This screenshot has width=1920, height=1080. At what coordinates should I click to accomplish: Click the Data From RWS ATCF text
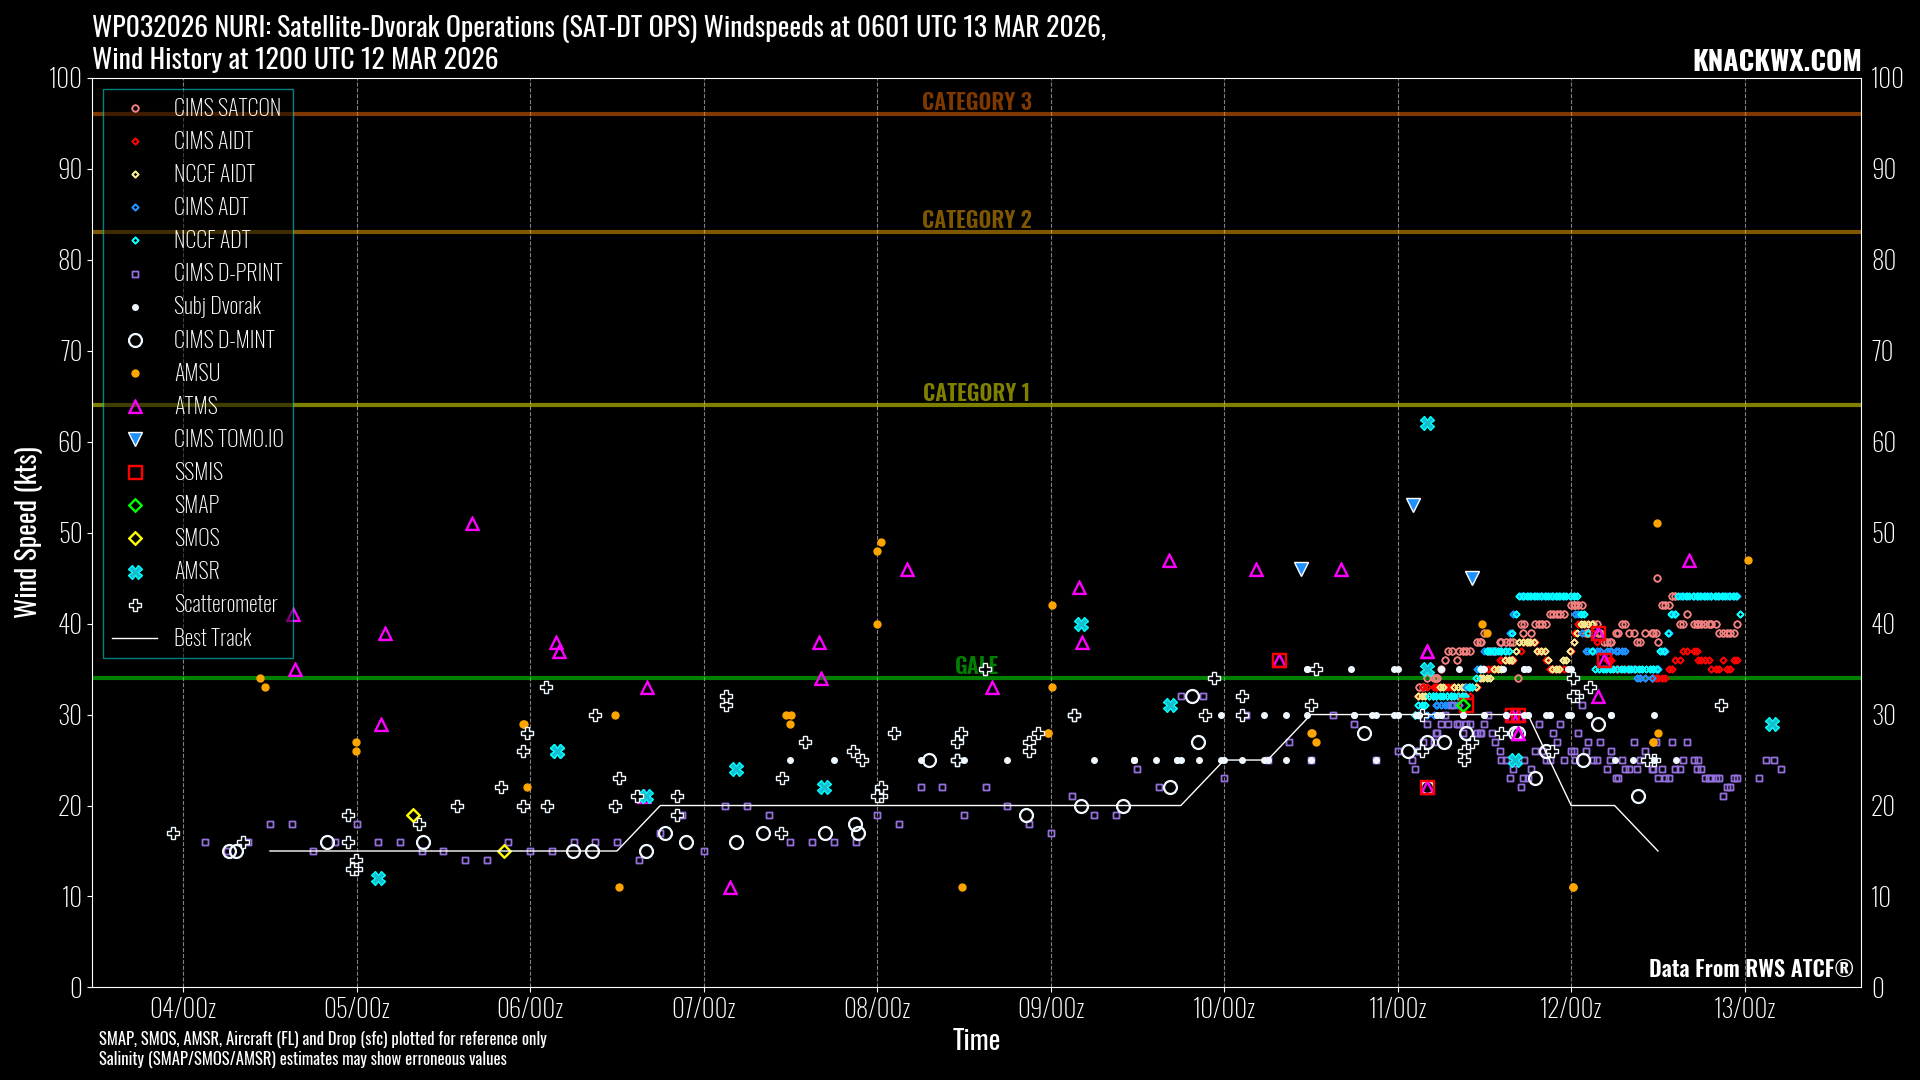click(x=1750, y=968)
